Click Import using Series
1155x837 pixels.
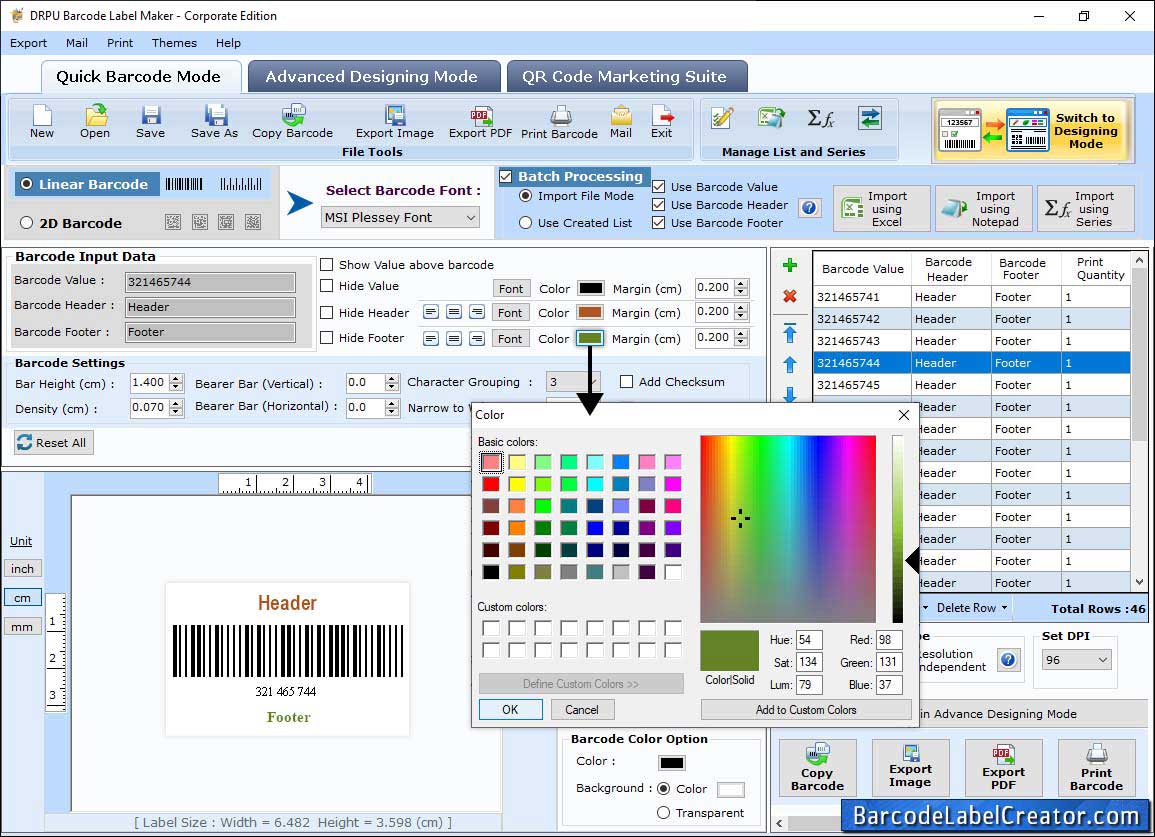point(1086,209)
